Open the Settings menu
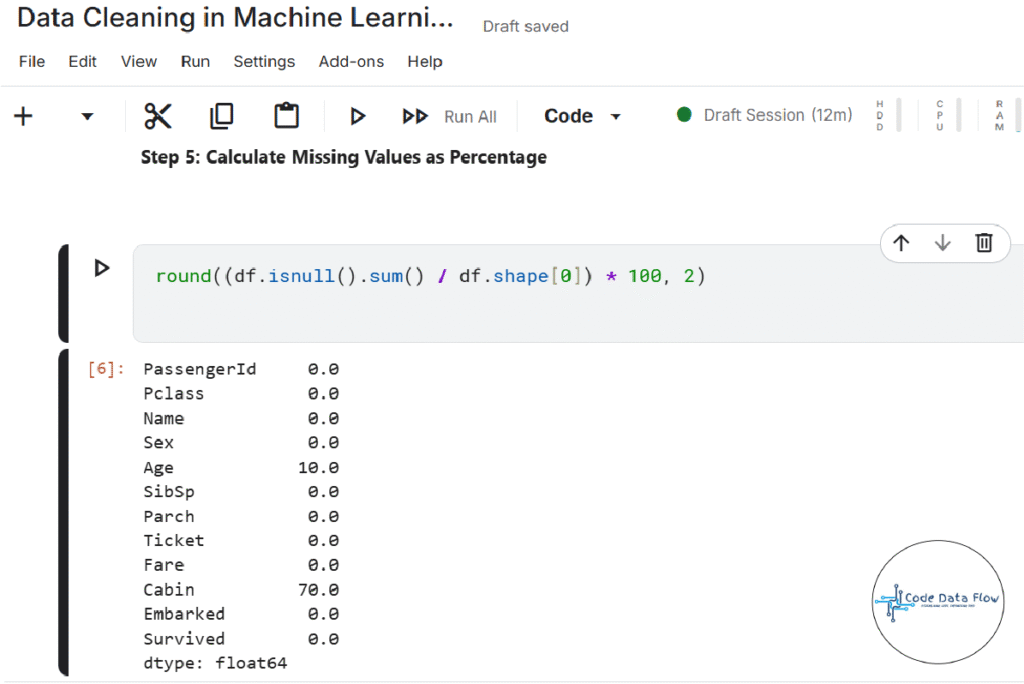 pos(264,61)
